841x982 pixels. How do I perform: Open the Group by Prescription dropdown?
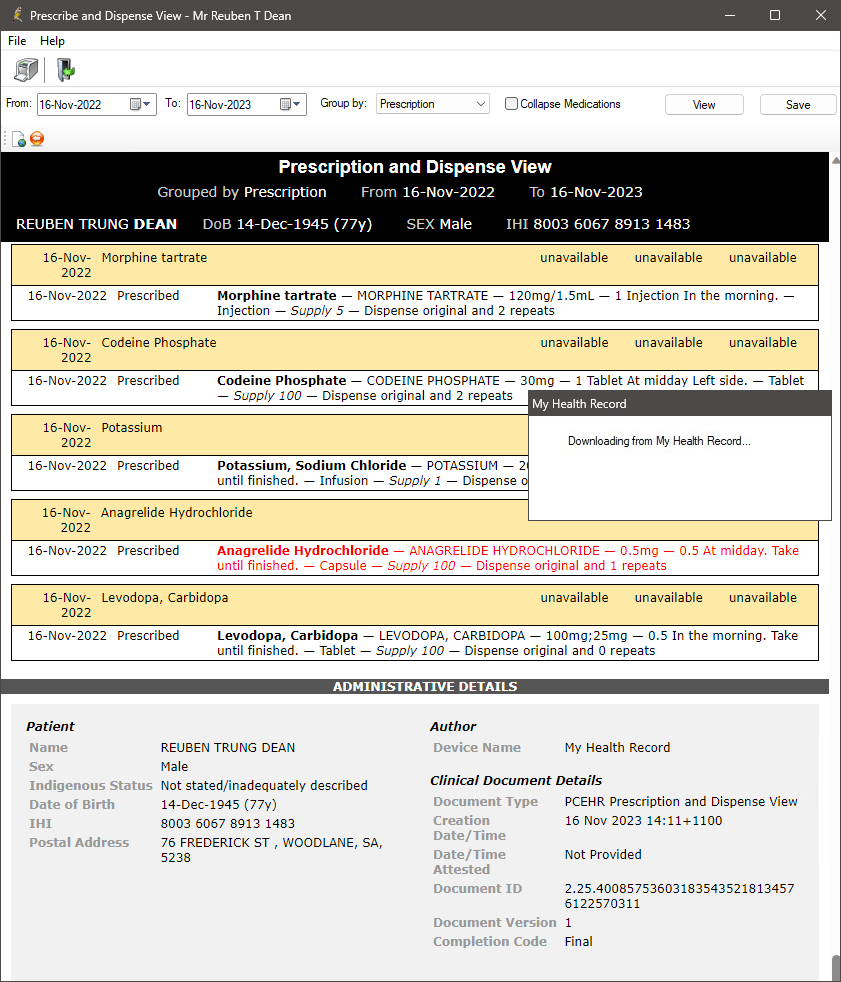point(433,104)
